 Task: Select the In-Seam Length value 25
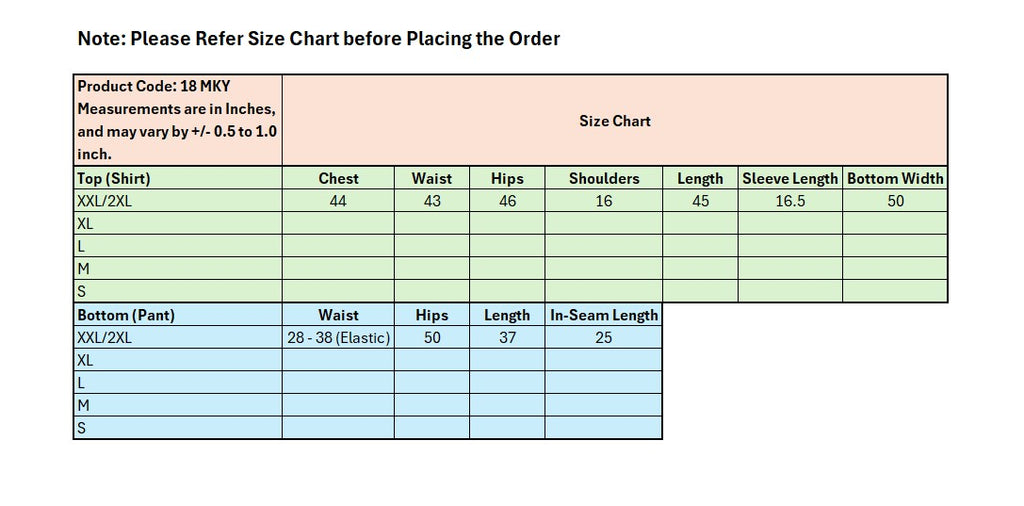click(604, 338)
